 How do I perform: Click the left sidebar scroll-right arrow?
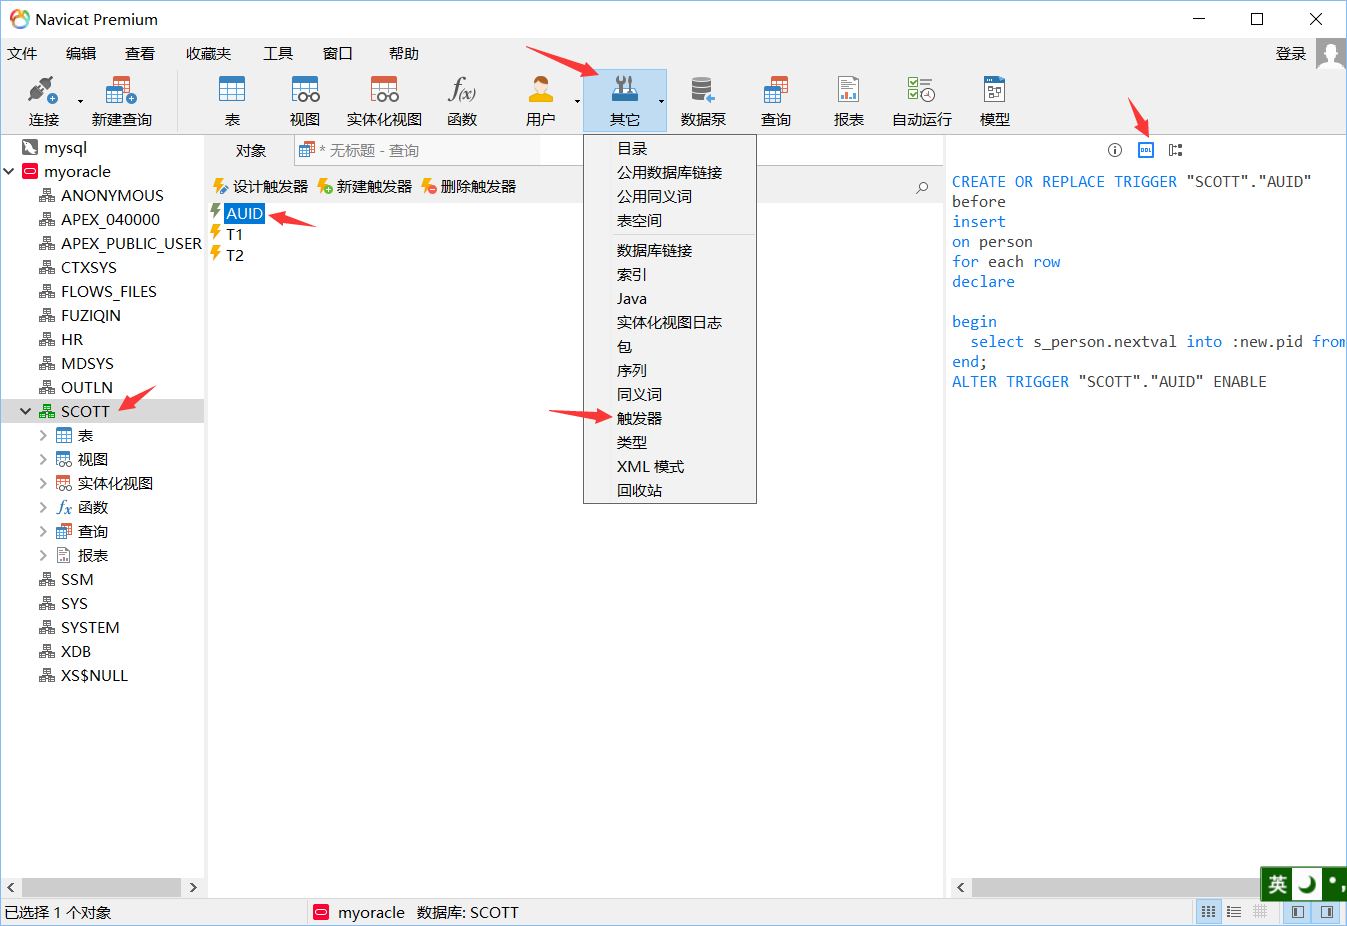tap(193, 887)
